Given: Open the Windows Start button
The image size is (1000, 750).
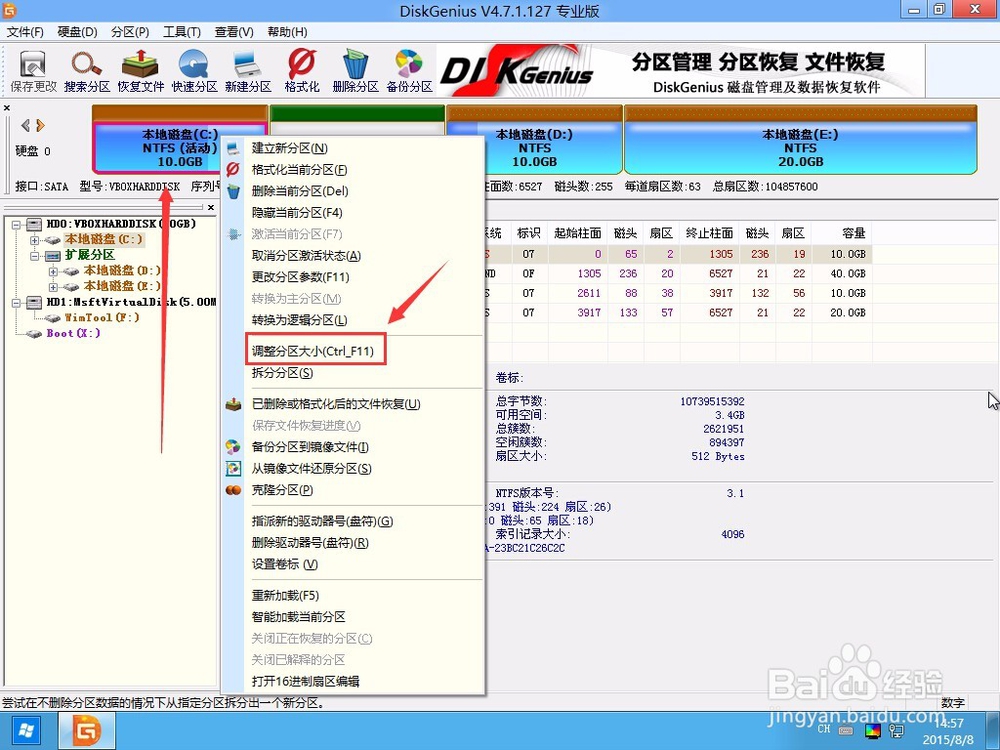Looking at the screenshot, I should click(x=27, y=731).
